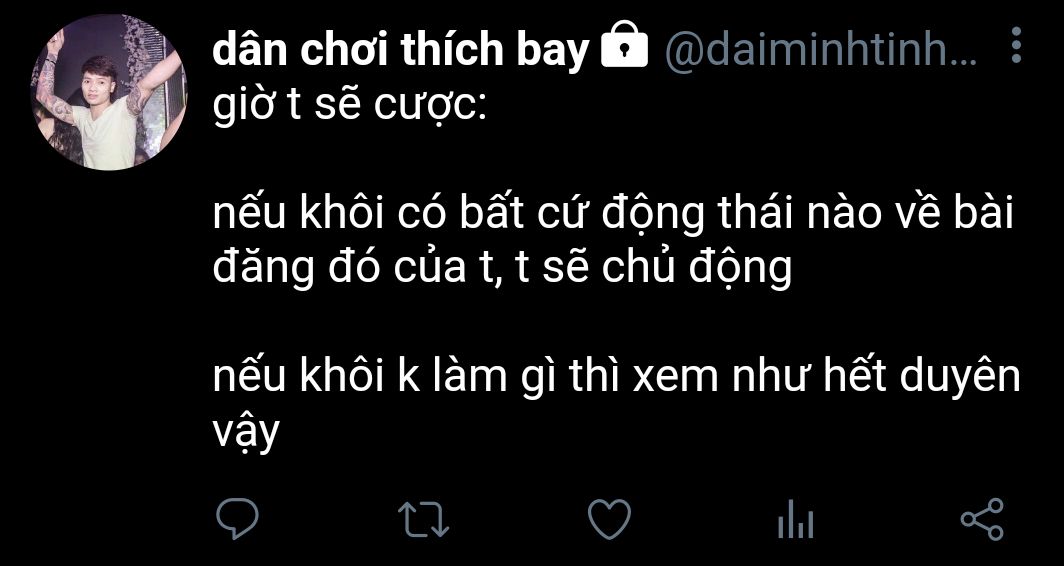Open profile via name 'dân chơi thích bay'

coord(400,50)
